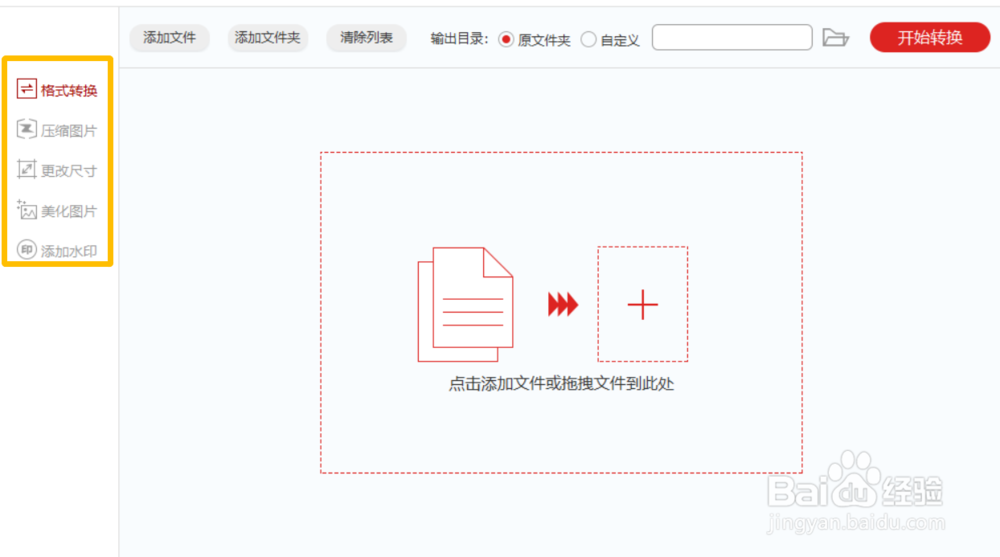Choose 添加水印 label in sidebar
The height and width of the screenshot is (557, 1000).
(x=69, y=251)
